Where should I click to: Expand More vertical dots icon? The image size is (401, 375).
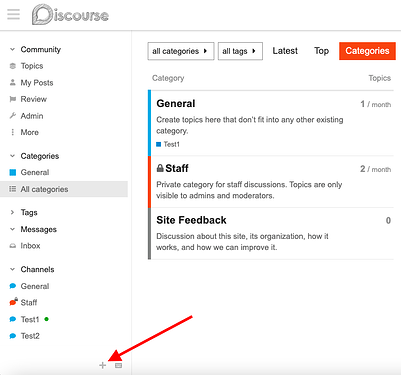coord(13,132)
